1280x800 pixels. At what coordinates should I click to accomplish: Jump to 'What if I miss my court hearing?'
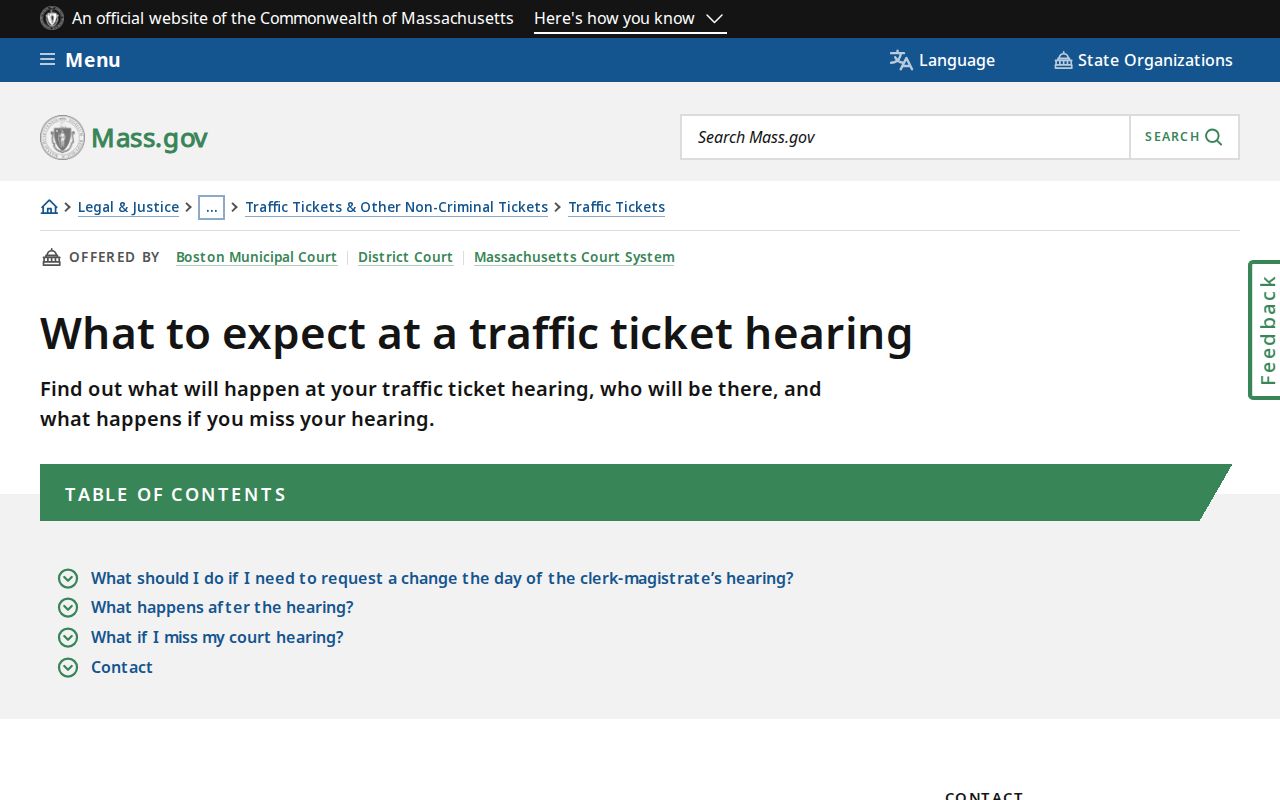pyautogui.click(x=217, y=637)
